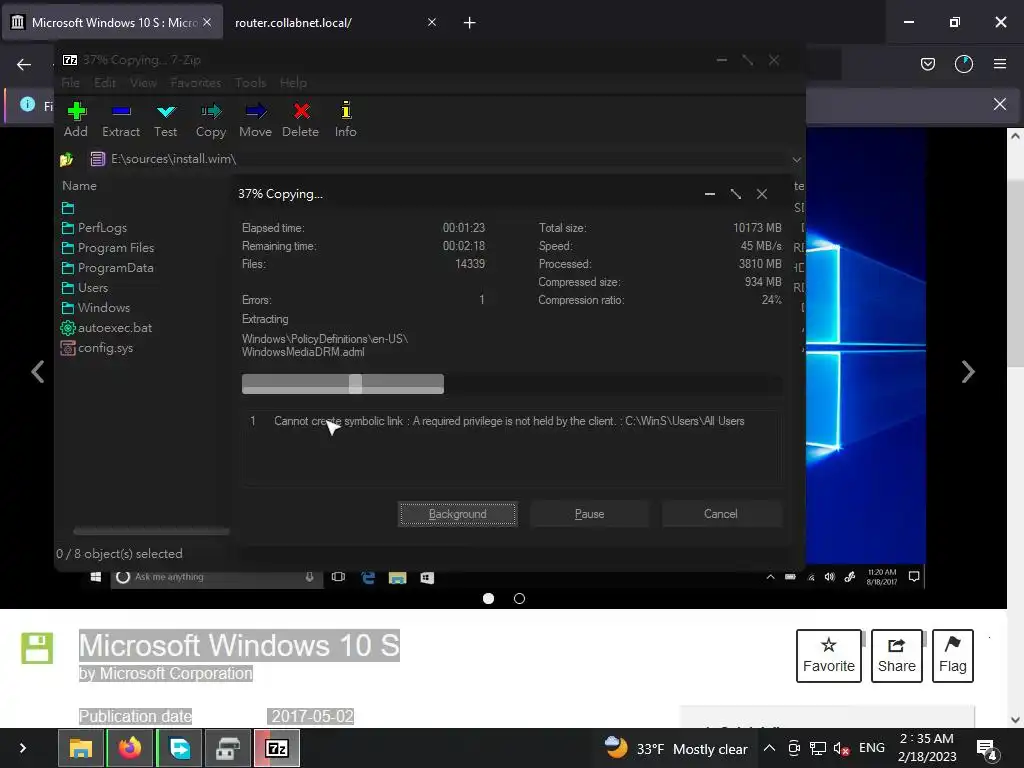The height and width of the screenshot is (768, 1024).
Task: Click the symbolic link error message row
Action: pos(511,421)
